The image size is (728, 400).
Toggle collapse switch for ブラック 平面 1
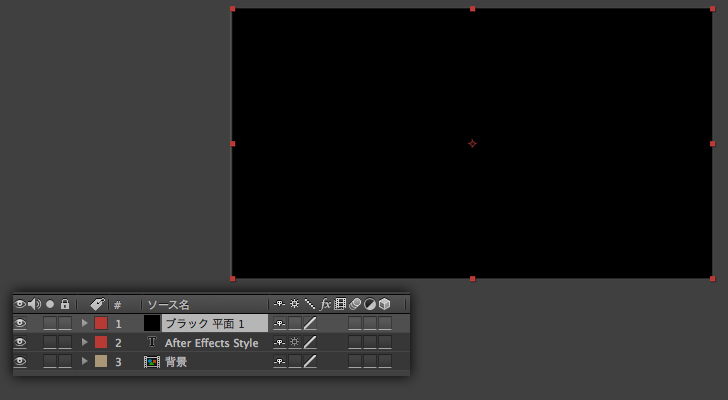tap(295, 323)
